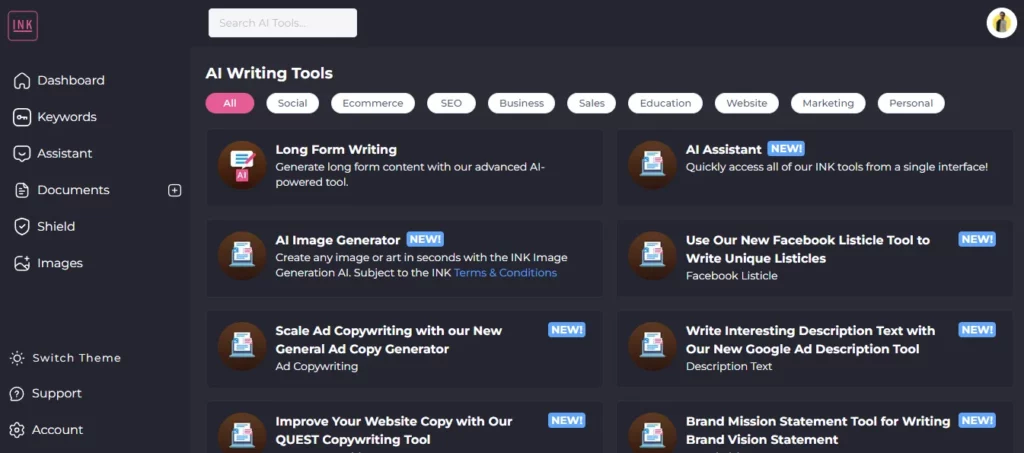Click the Shield checkmark icon
Viewport: 1024px width, 453px height.
[22, 226]
